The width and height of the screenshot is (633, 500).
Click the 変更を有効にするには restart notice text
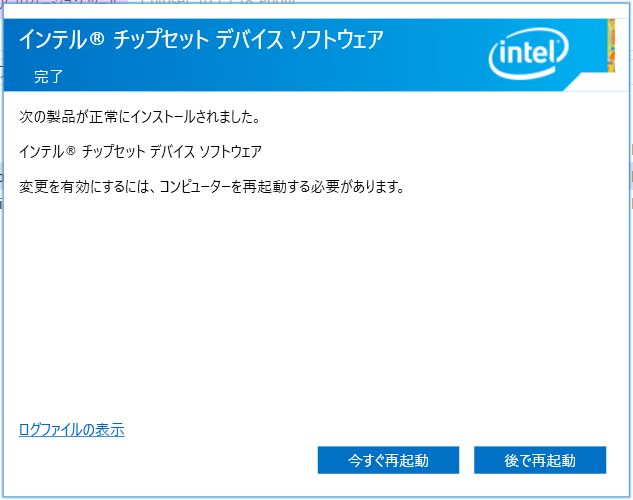coord(212,187)
